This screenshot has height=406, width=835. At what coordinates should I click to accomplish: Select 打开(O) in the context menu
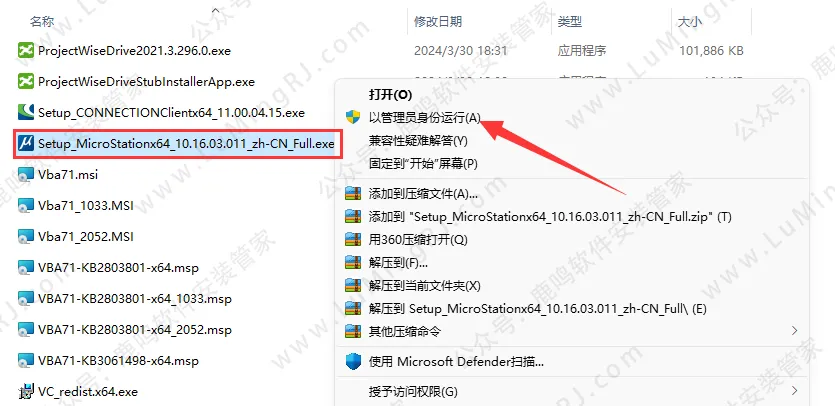390,95
